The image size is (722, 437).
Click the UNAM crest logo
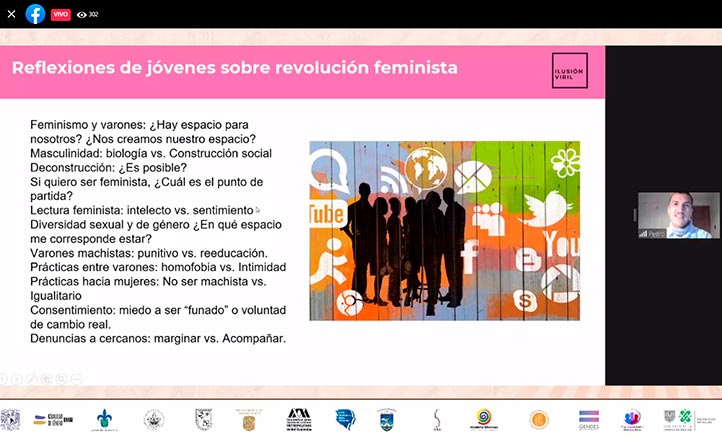coord(11,419)
